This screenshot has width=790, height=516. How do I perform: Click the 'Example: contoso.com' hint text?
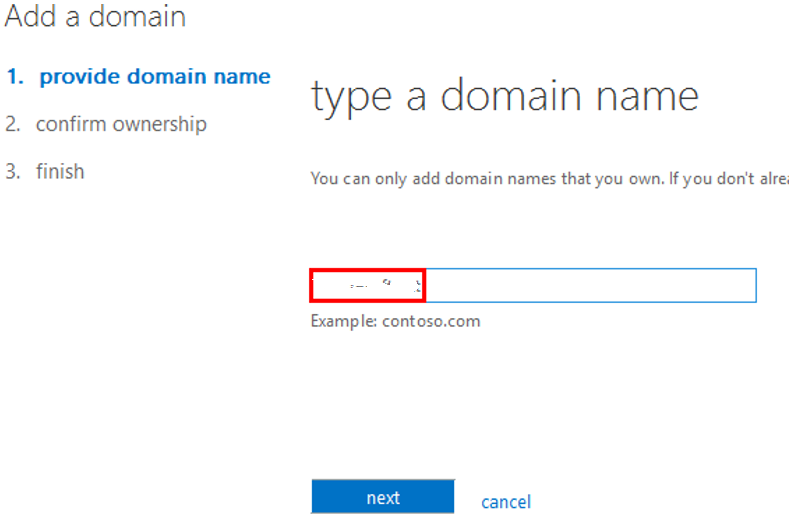coord(395,321)
